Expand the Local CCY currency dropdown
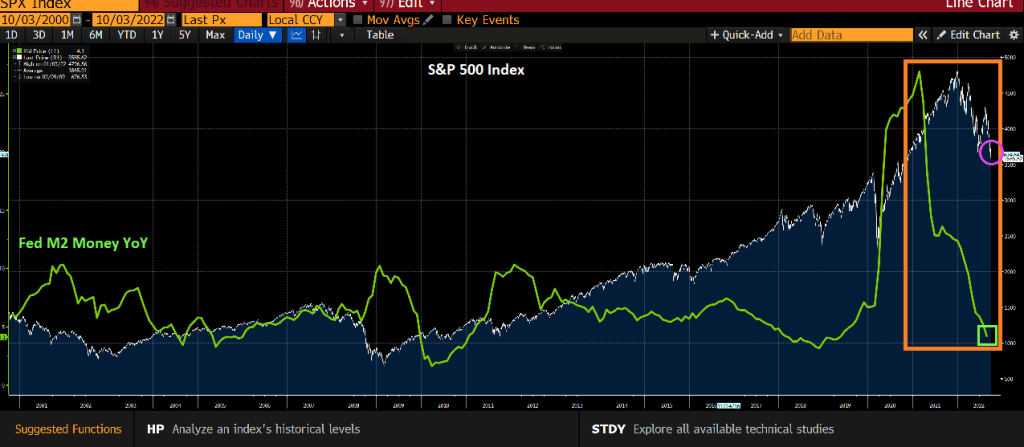Viewport: 1024px width, 447px height. click(x=341, y=19)
